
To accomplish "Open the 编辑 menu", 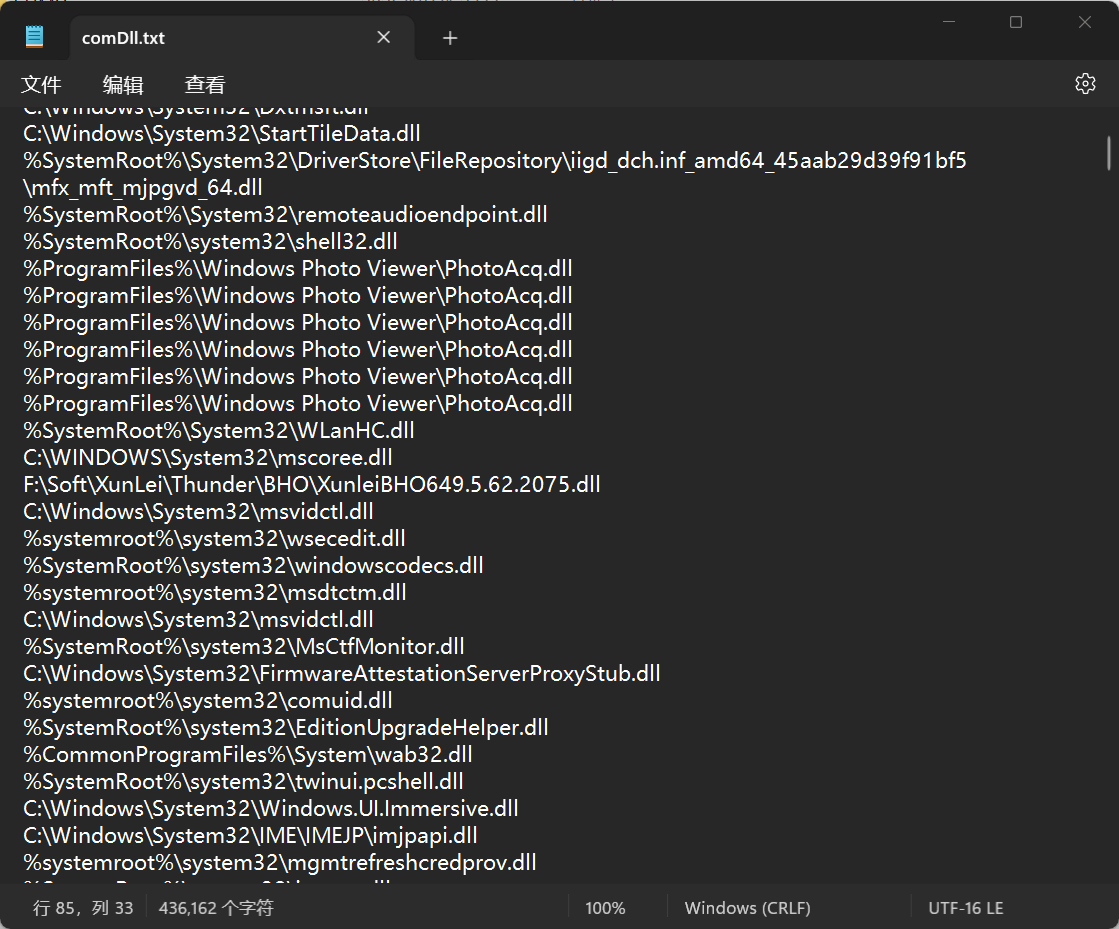I will [x=123, y=85].
